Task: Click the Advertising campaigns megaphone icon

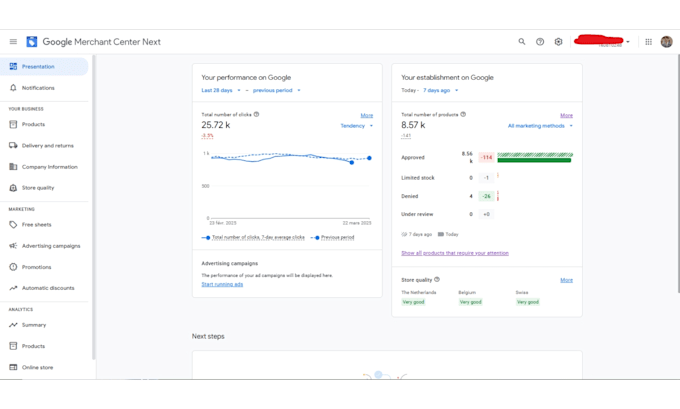Action: pos(13,246)
